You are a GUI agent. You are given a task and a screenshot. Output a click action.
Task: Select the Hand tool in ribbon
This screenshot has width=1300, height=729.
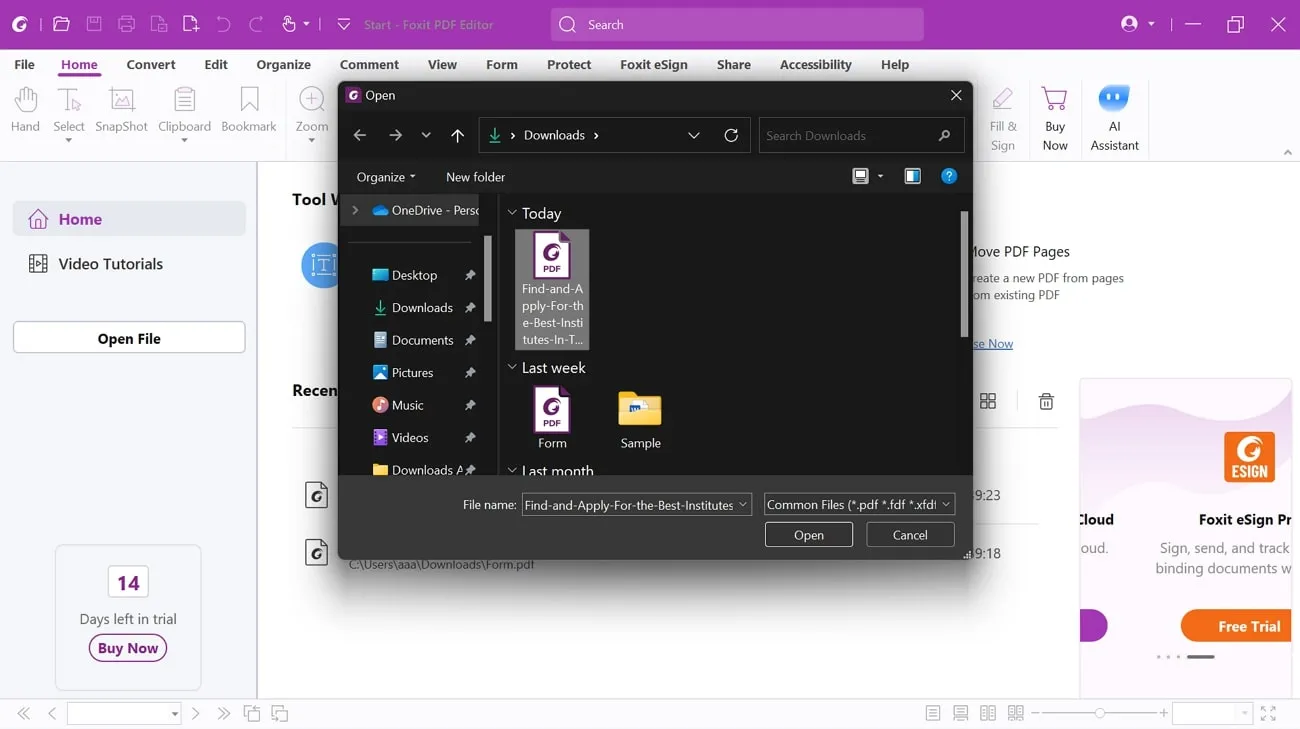coord(25,110)
